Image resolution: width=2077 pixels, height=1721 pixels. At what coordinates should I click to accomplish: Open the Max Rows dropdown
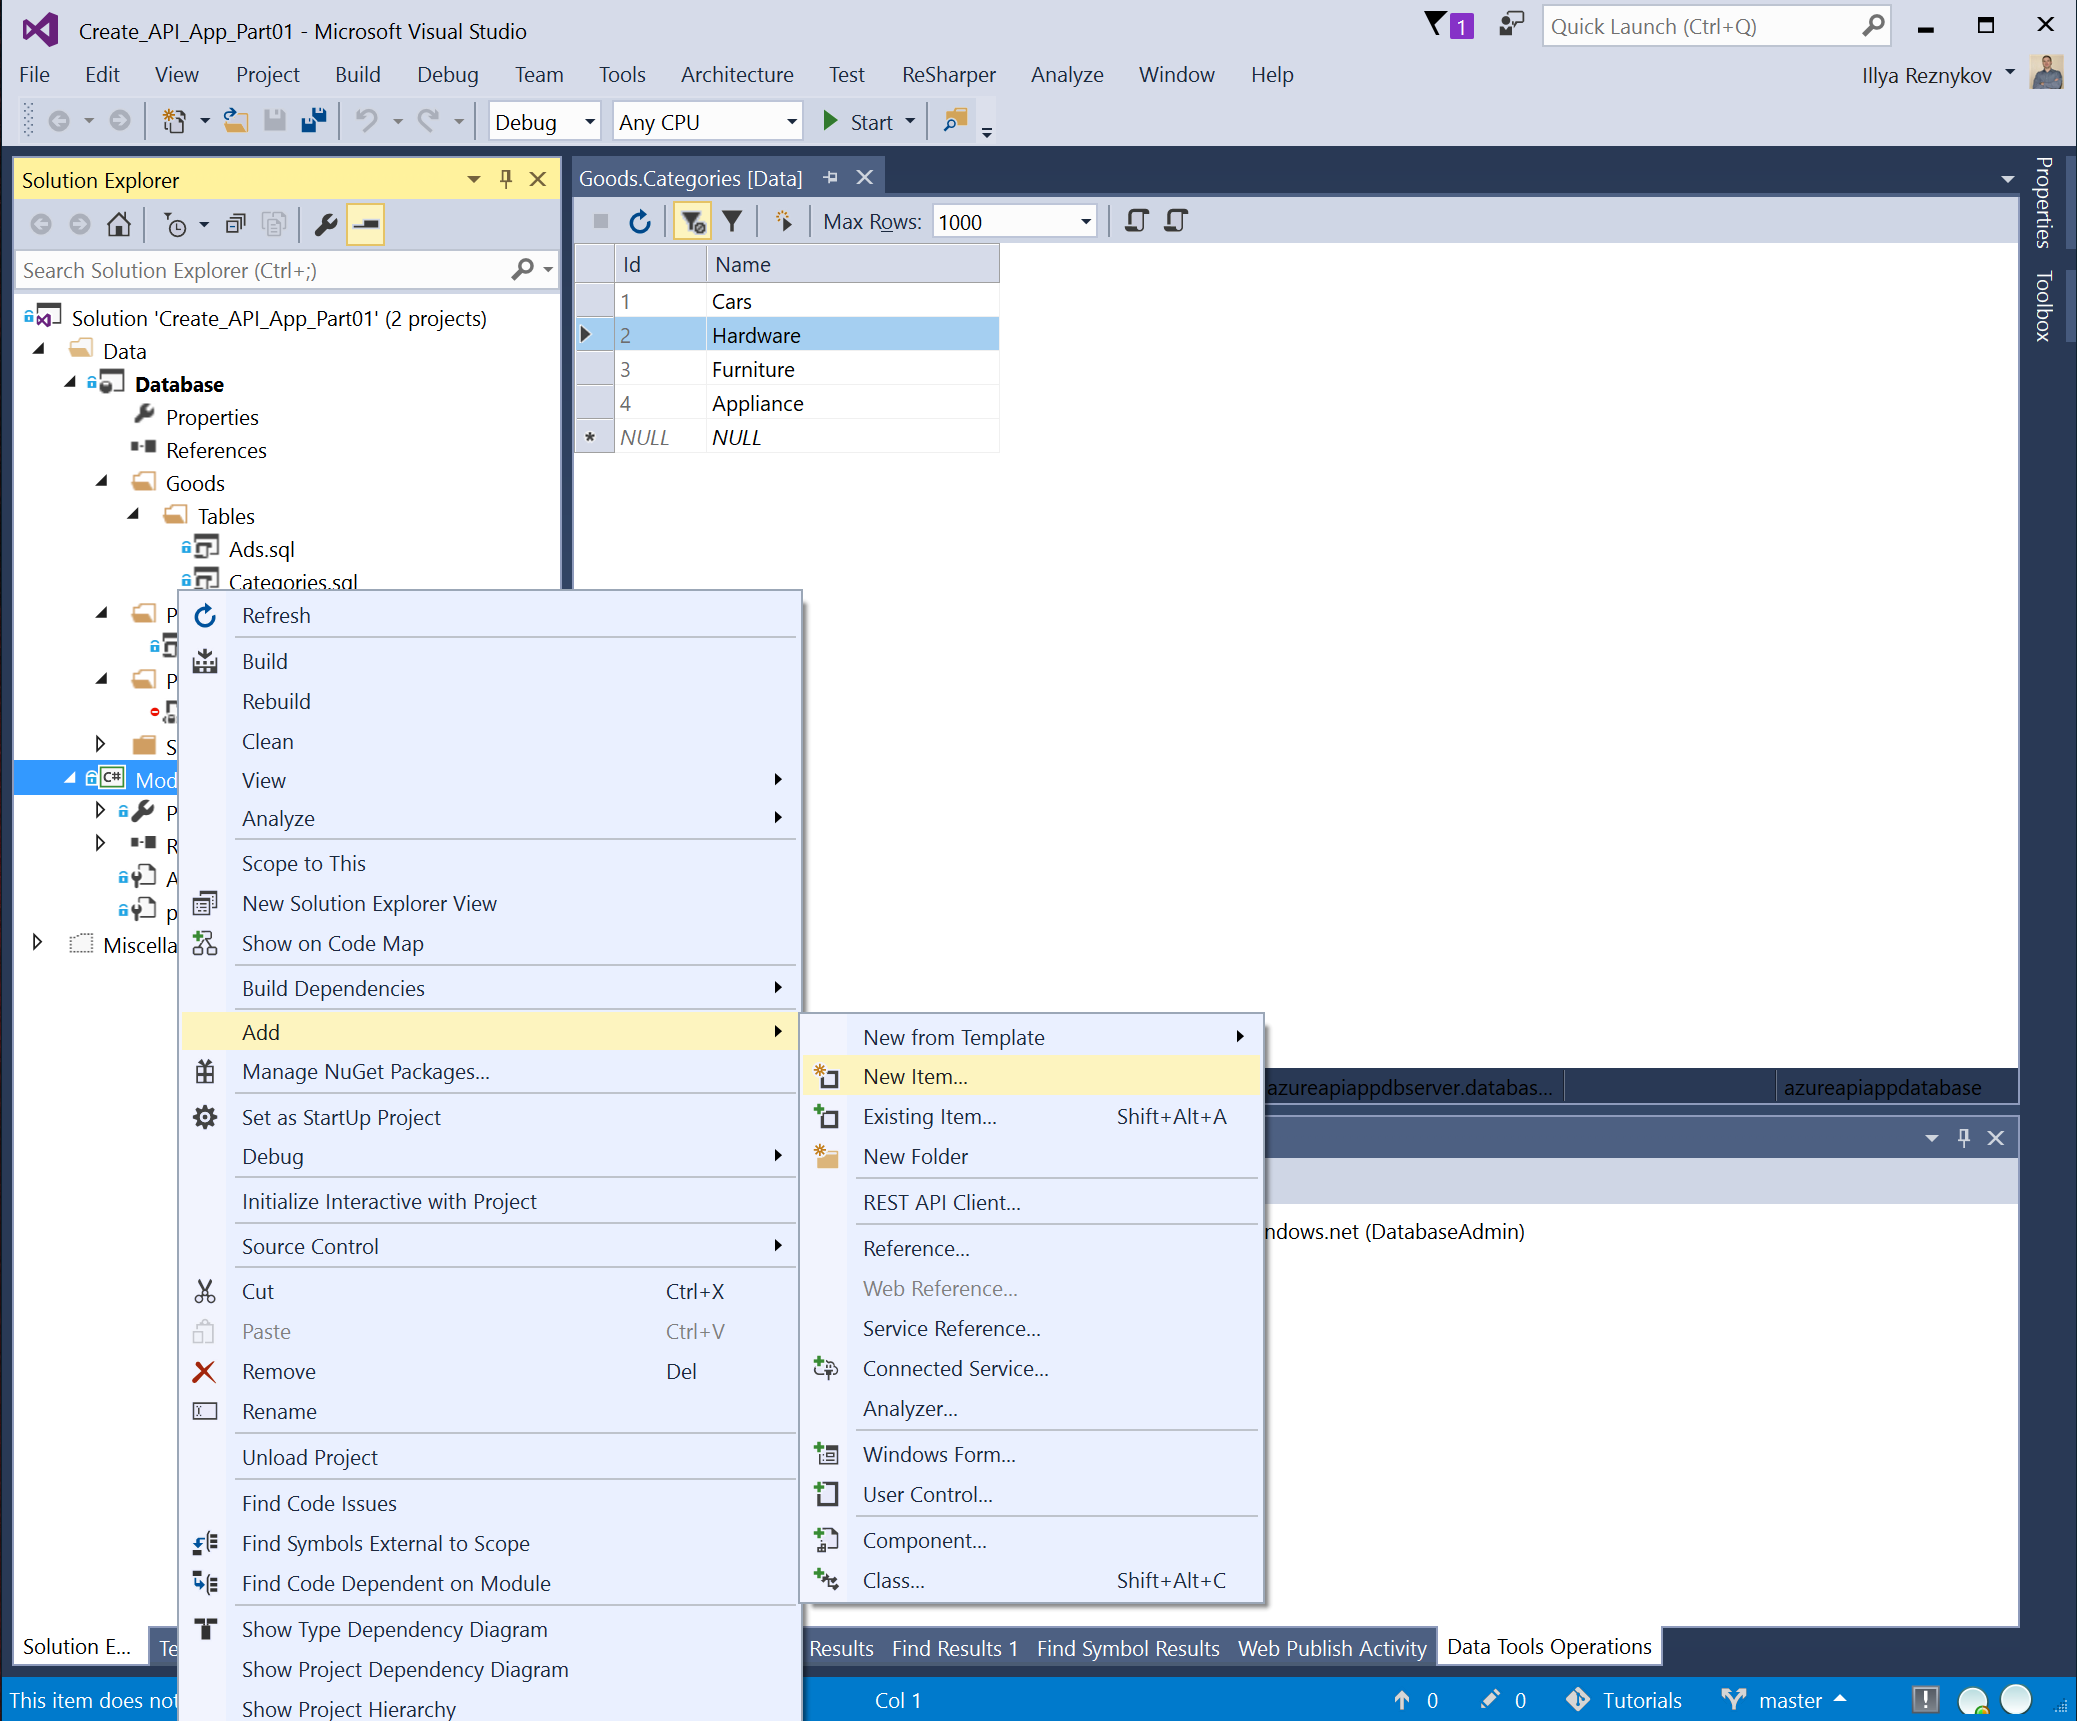[x=1085, y=222]
